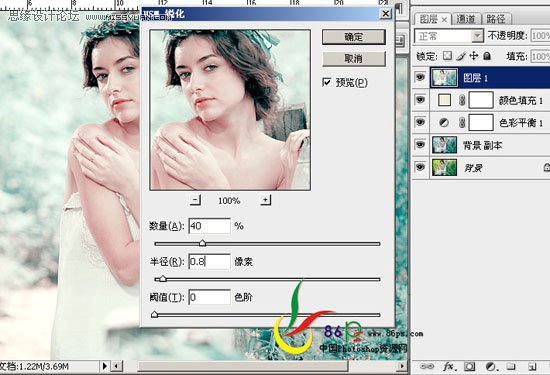This screenshot has width=550, height=375.
Task: Create a new group folder icon
Action: [x=511, y=367]
